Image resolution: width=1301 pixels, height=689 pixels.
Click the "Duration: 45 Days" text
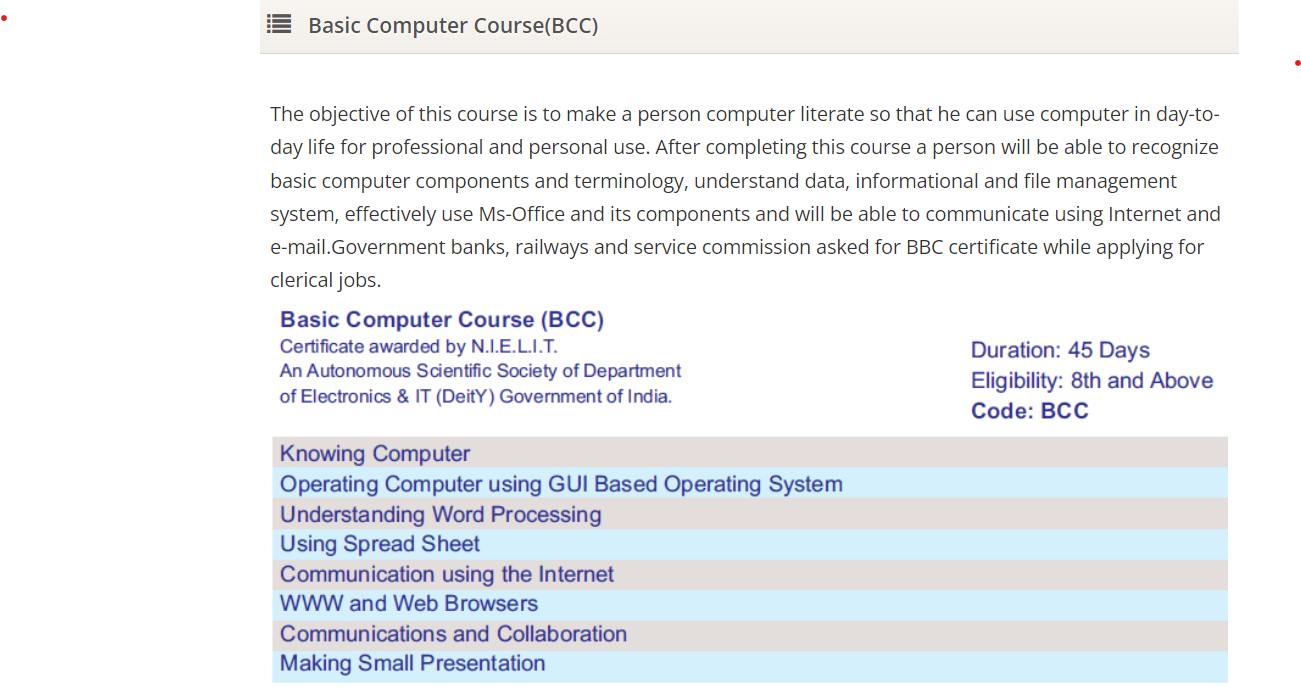tap(1060, 351)
